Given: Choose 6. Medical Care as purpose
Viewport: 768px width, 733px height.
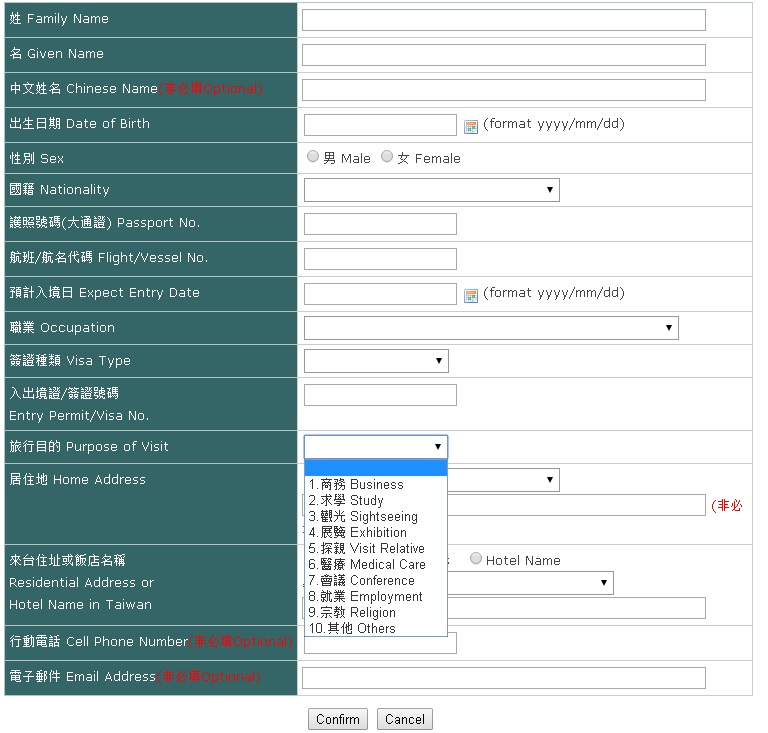Looking at the screenshot, I should tap(376, 565).
